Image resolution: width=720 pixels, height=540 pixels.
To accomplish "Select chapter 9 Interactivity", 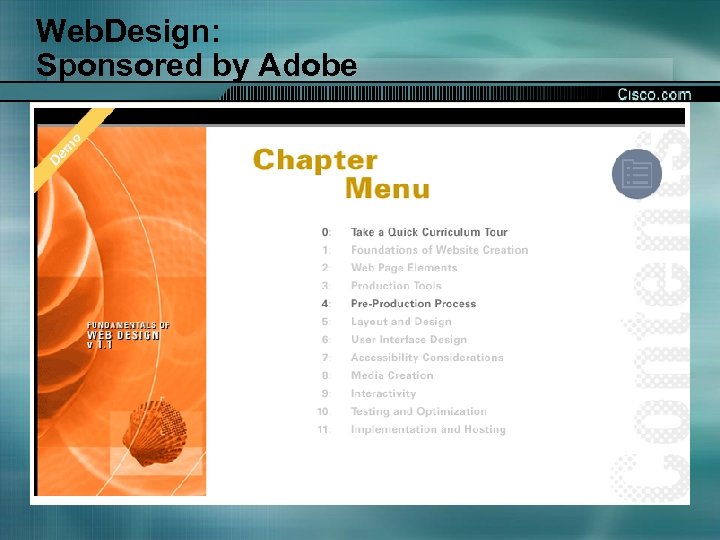I will [383, 394].
